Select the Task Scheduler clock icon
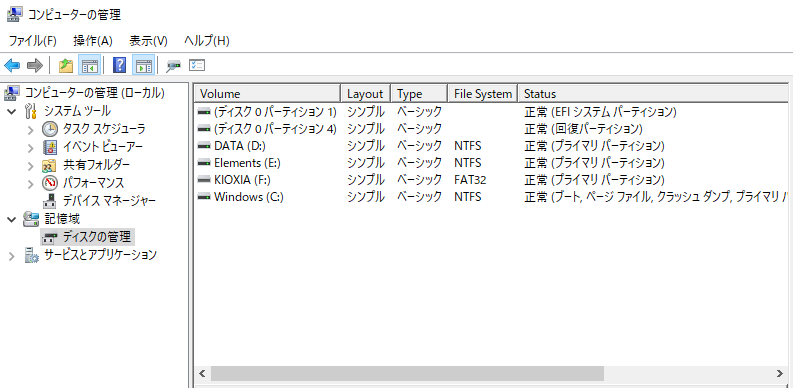This screenshot has width=793, height=388. tap(50, 129)
